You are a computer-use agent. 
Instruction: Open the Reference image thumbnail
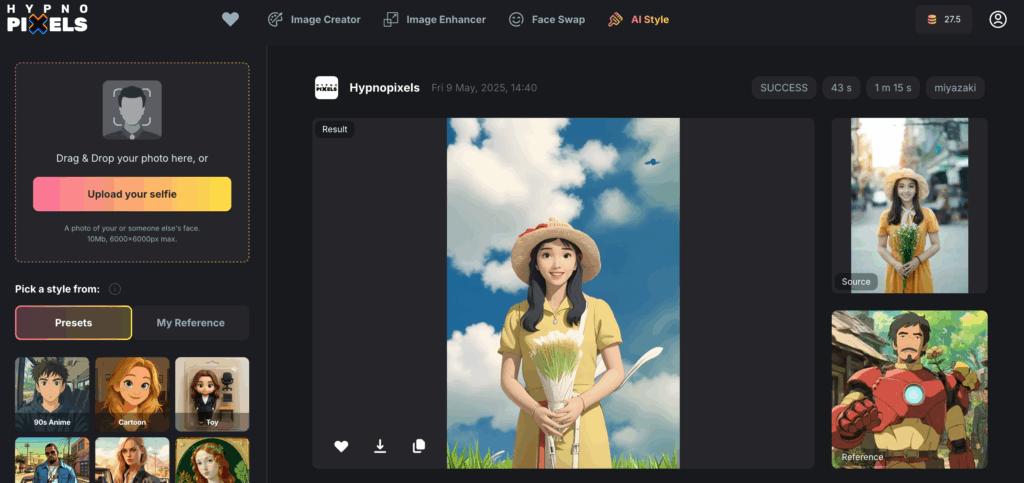click(x=909, y=390)
